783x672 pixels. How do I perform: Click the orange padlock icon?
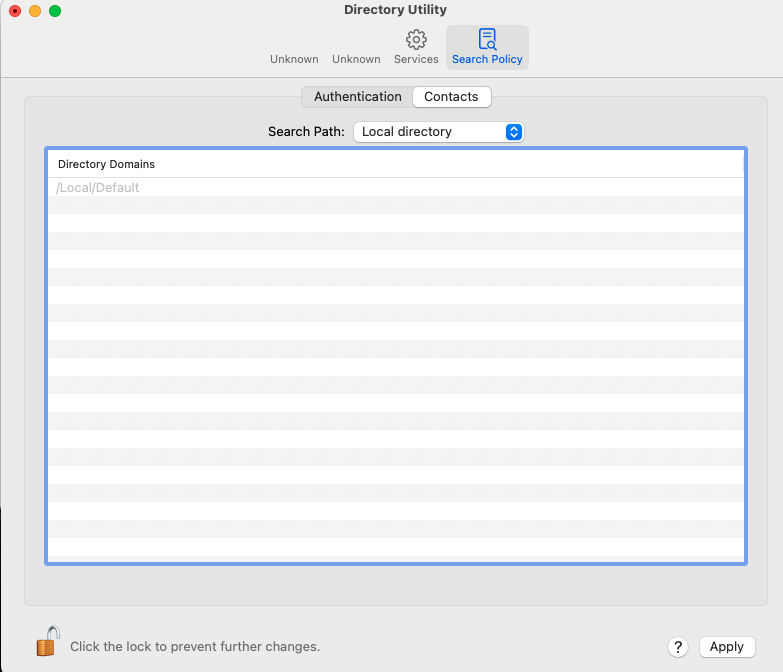click(48, 641)
